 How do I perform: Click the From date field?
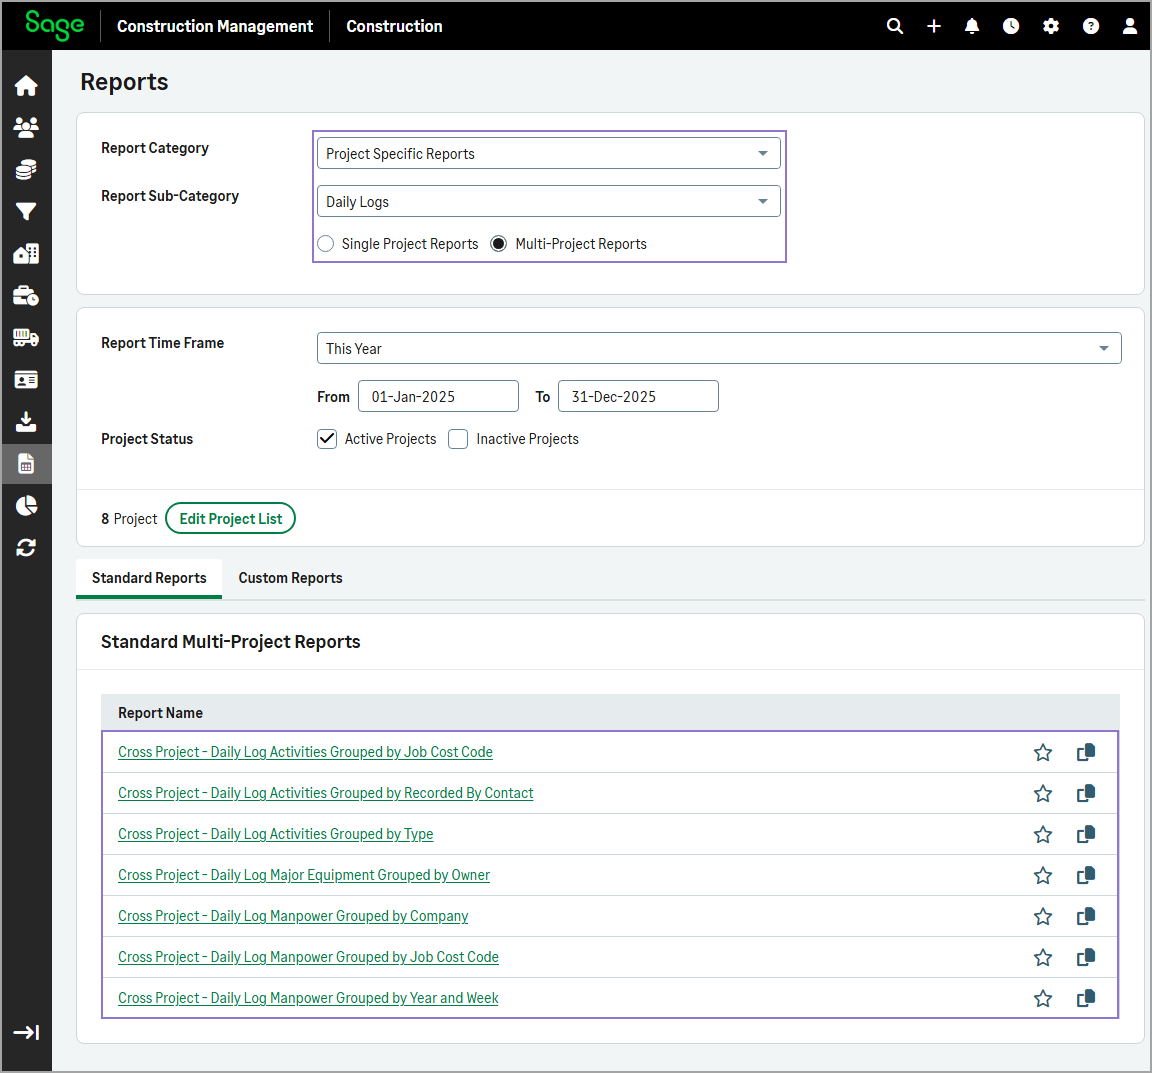pos(438,397)
